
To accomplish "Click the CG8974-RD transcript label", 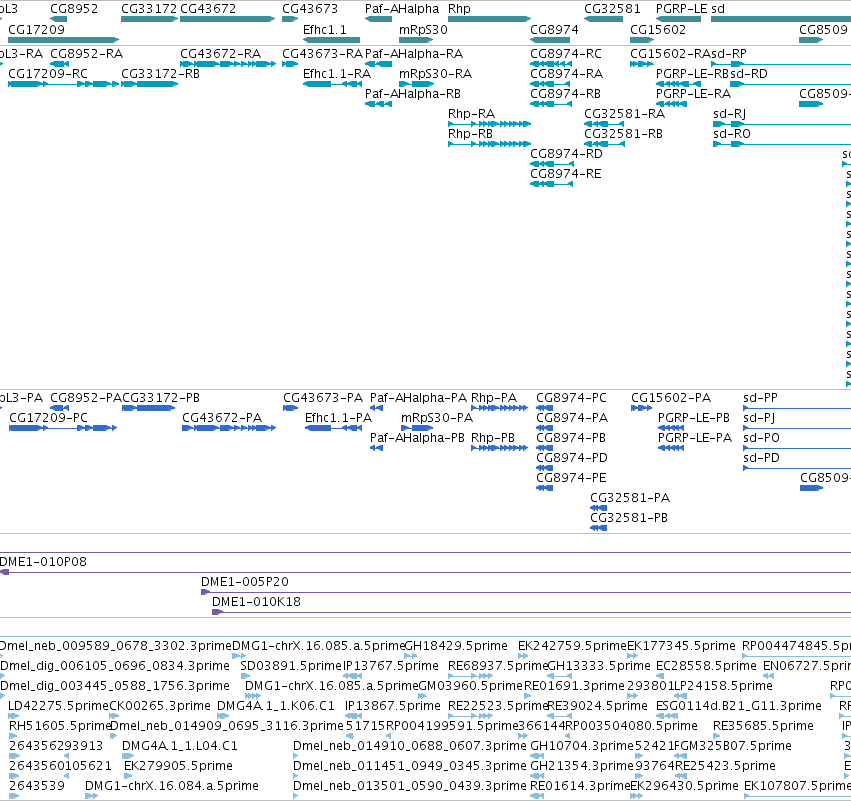I will pos(567,154).
